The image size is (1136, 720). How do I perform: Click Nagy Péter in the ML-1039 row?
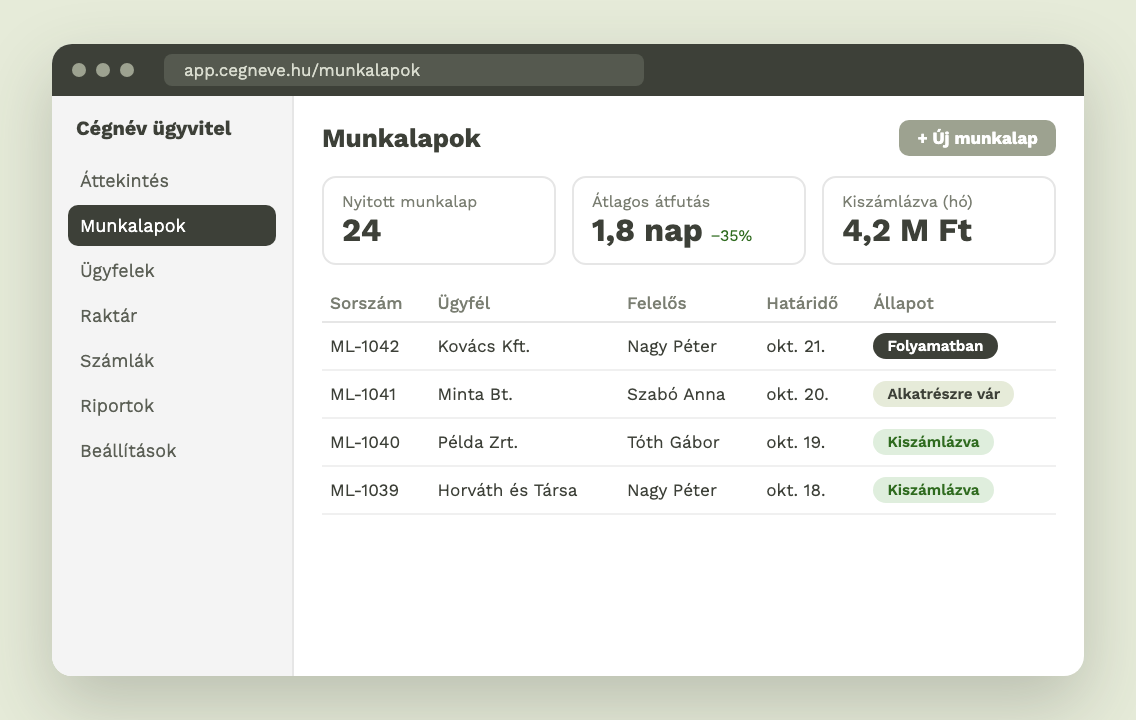pos(672,490)
